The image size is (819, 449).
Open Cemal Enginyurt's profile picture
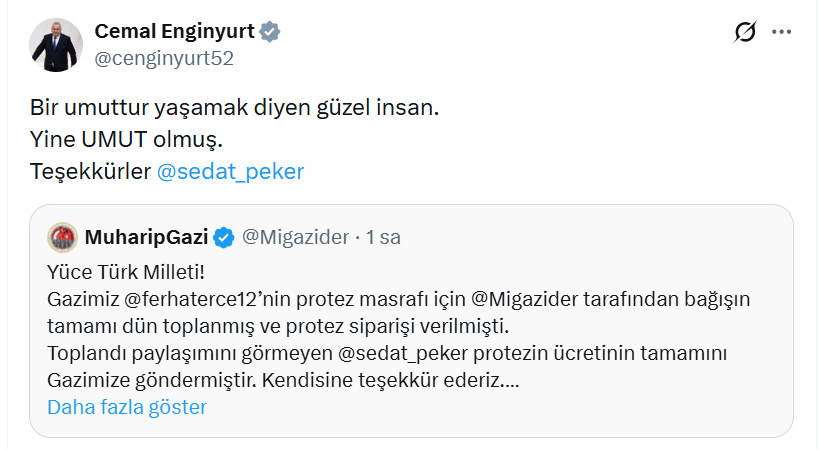point(55,45)
